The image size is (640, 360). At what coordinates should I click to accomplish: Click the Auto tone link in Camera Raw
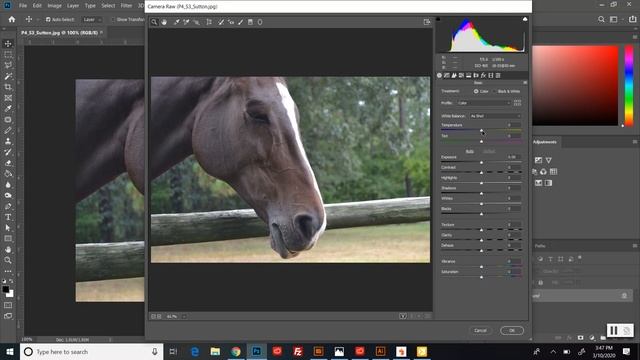pyautogui.click(x=470, y=151)
